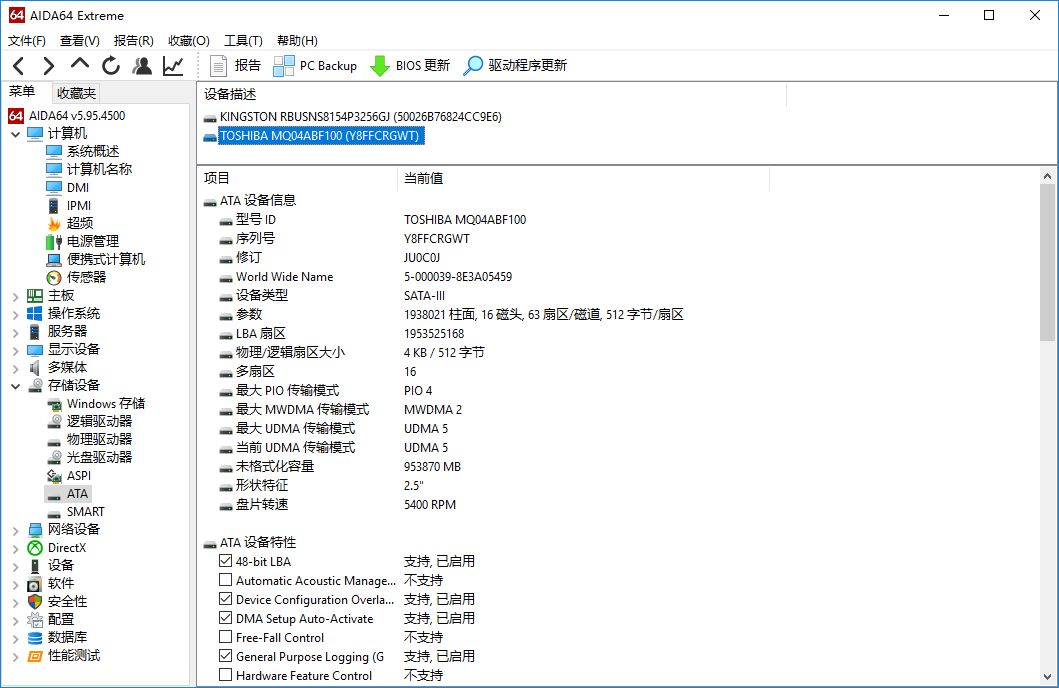Select Windows 存储 under storage
Viewport: 1059px width, 688px height.
[x=96, y=403]
